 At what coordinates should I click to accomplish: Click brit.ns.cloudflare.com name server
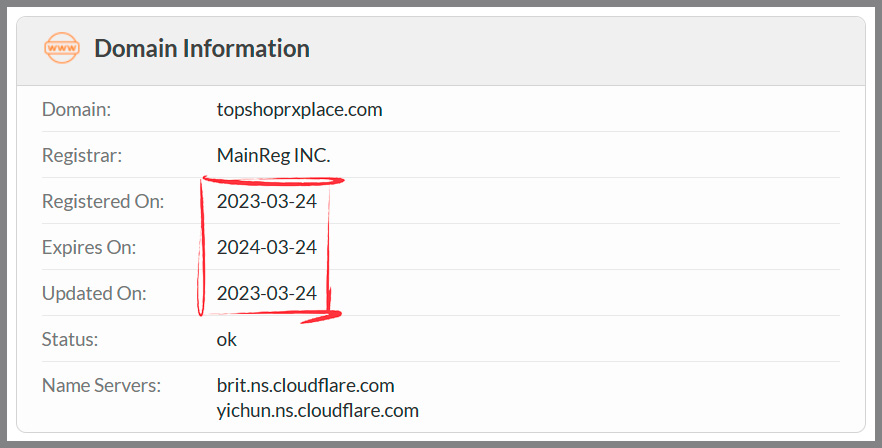pos(305,386)
